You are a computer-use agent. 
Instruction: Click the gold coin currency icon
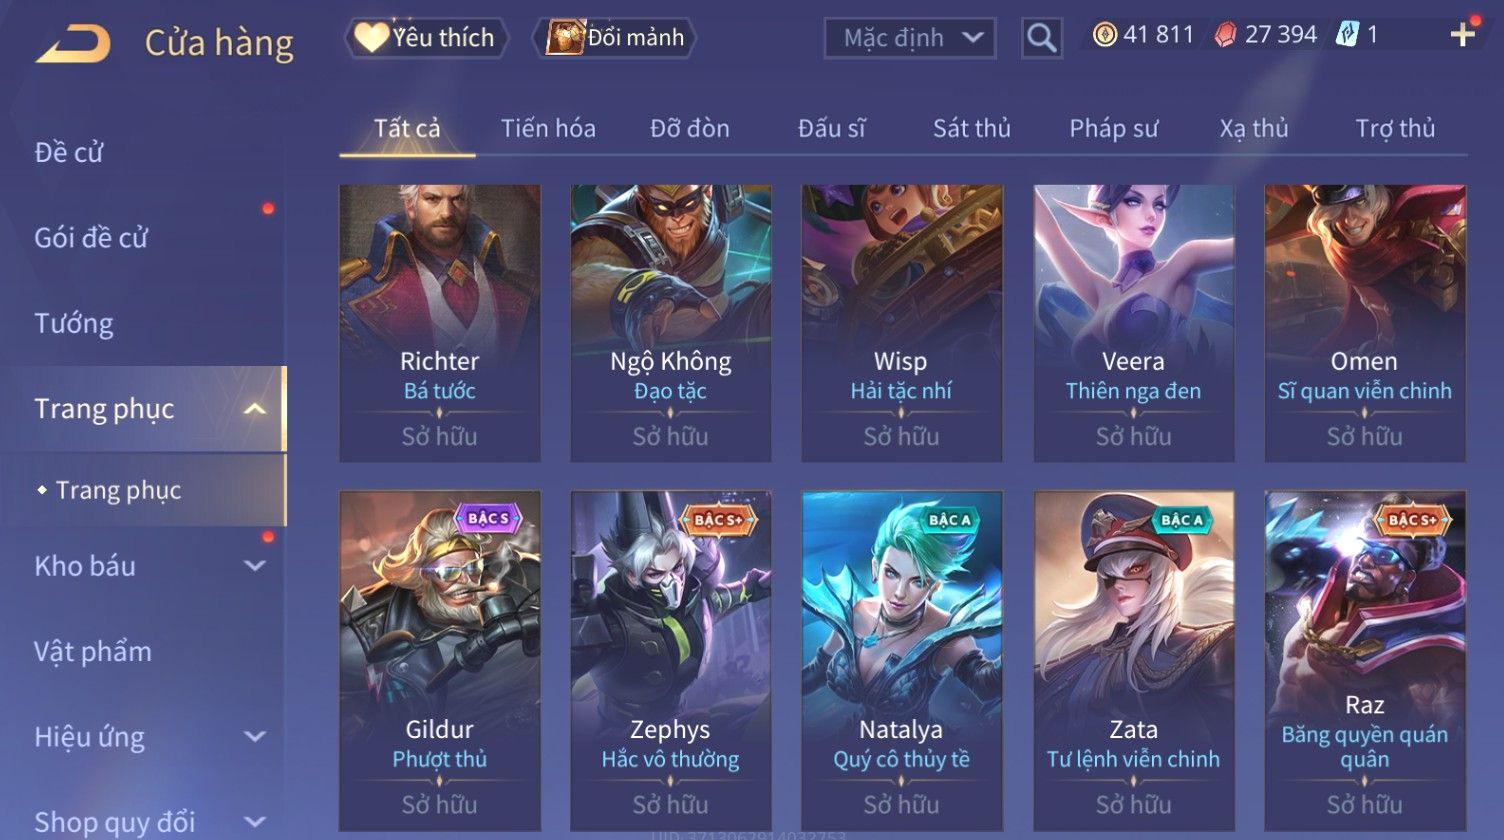1104,35
